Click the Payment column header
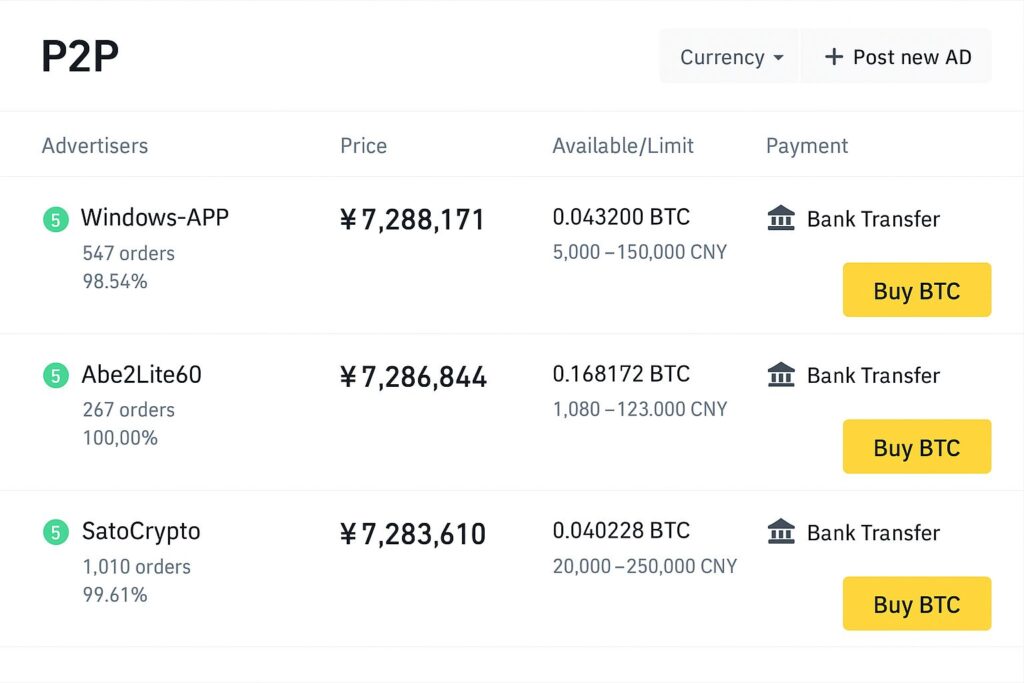The width and height of the screenshot is (1024, 683). (x=807, y=146)
